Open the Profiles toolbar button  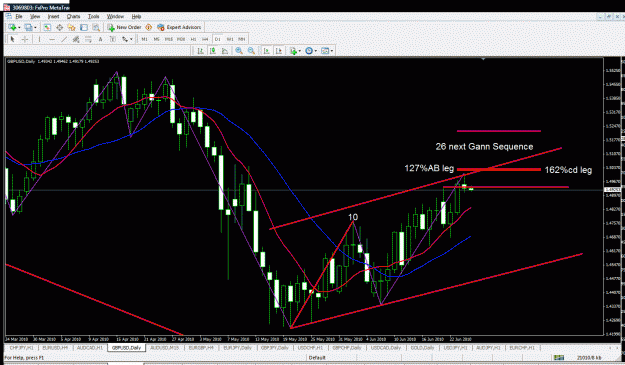pyautogui.click(x=28, y=27)
